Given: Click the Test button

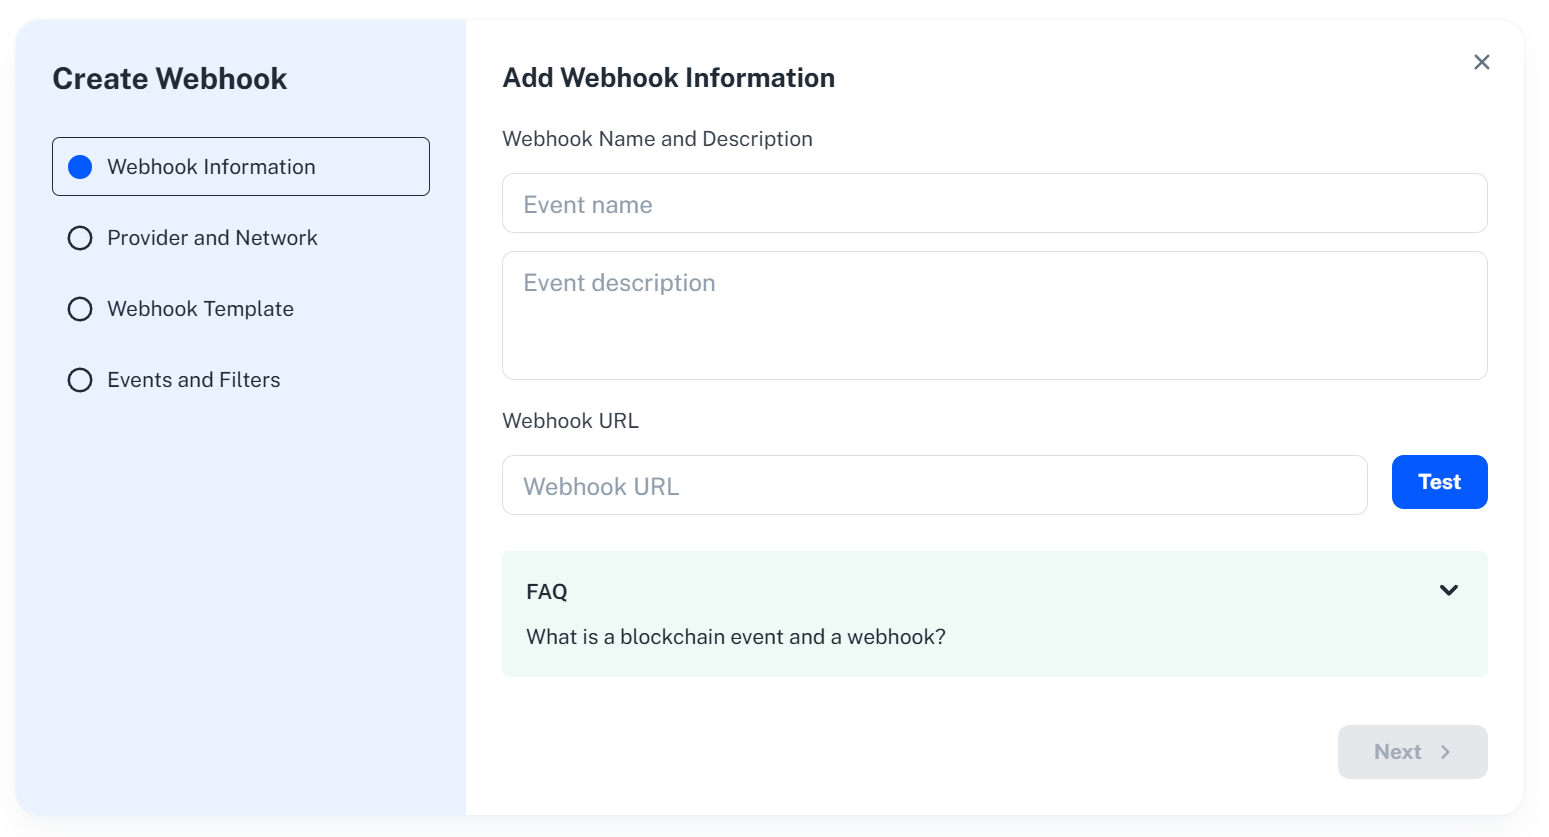Looking at the screenshot, I should (1439, 482).
